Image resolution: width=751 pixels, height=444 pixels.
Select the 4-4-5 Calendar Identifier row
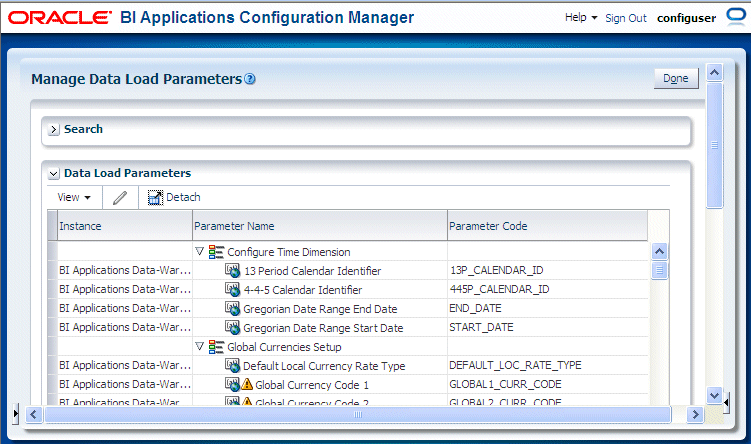[x=352, y=289]
